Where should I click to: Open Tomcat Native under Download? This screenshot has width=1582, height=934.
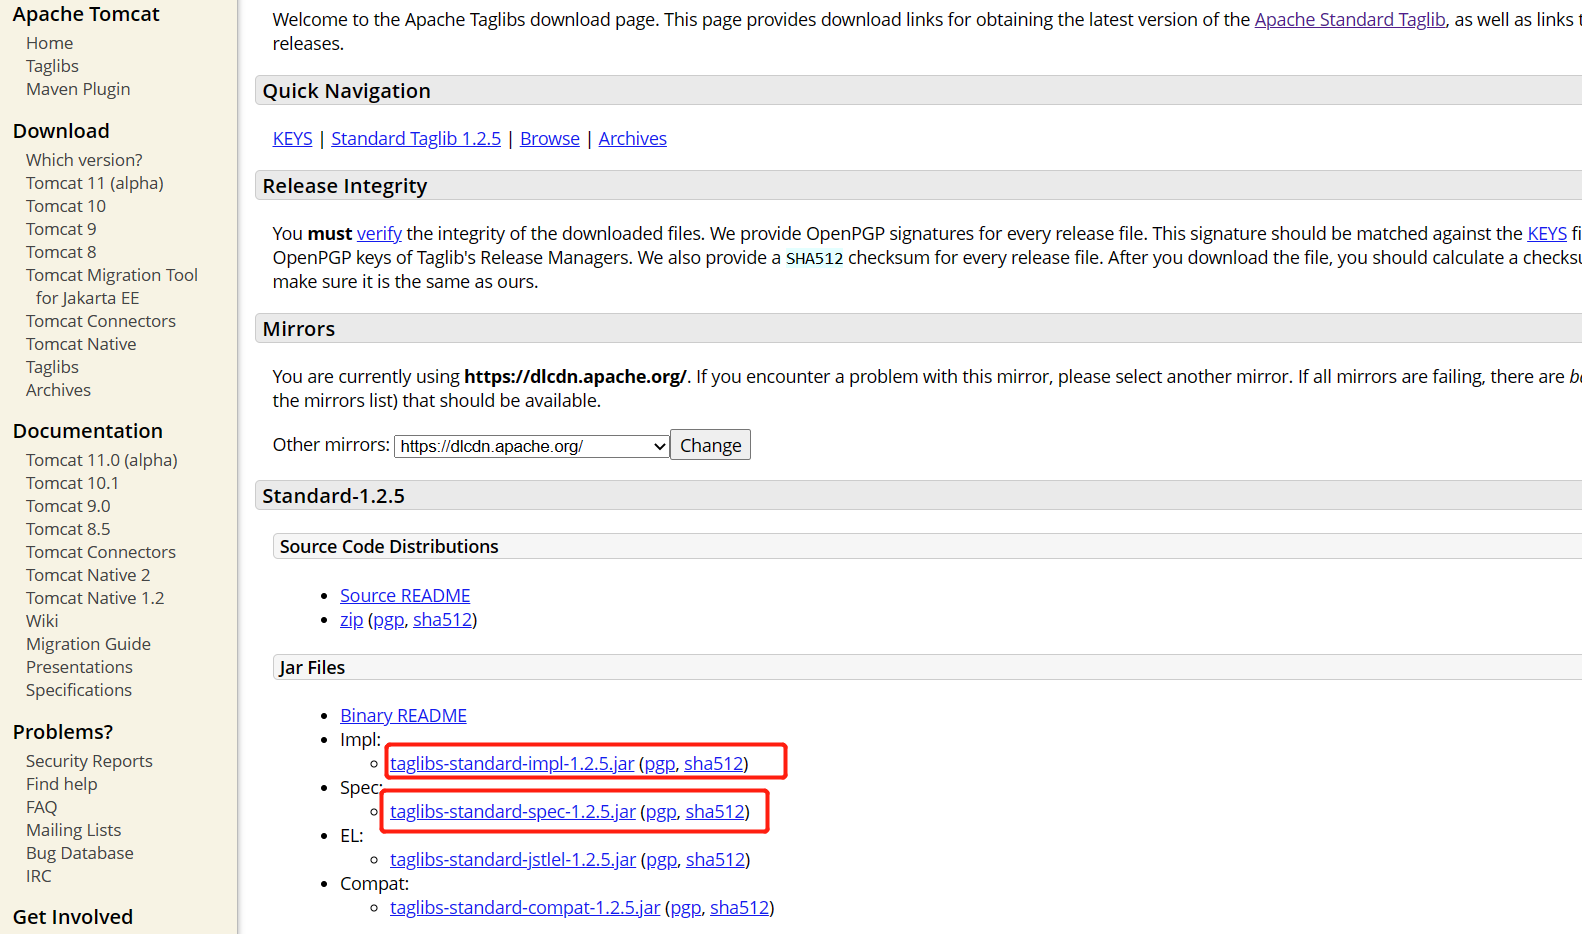(x=81, y=344)
